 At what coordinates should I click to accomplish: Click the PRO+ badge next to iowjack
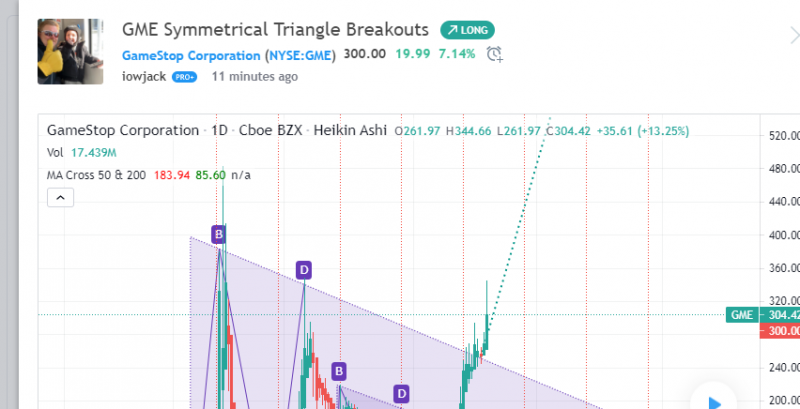pyautogui.click(x=184, y=76)
